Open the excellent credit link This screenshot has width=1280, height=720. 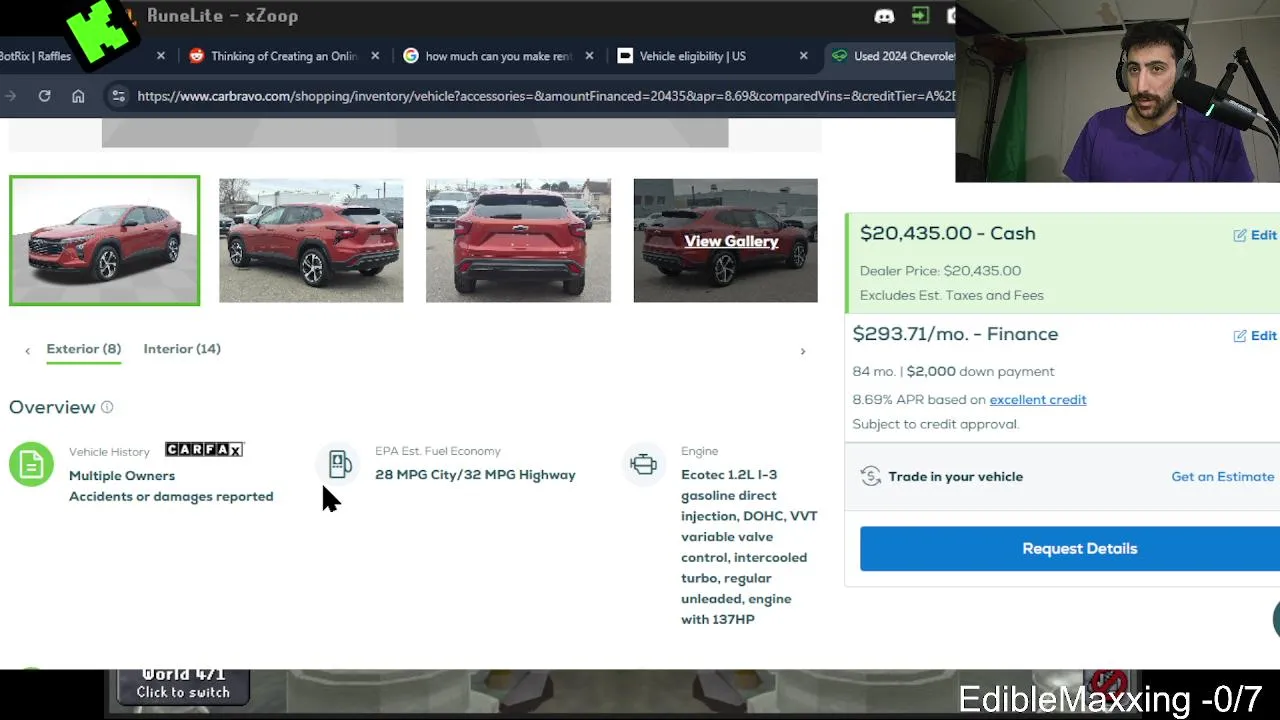pyautogui.click(x=1038, y=400)
